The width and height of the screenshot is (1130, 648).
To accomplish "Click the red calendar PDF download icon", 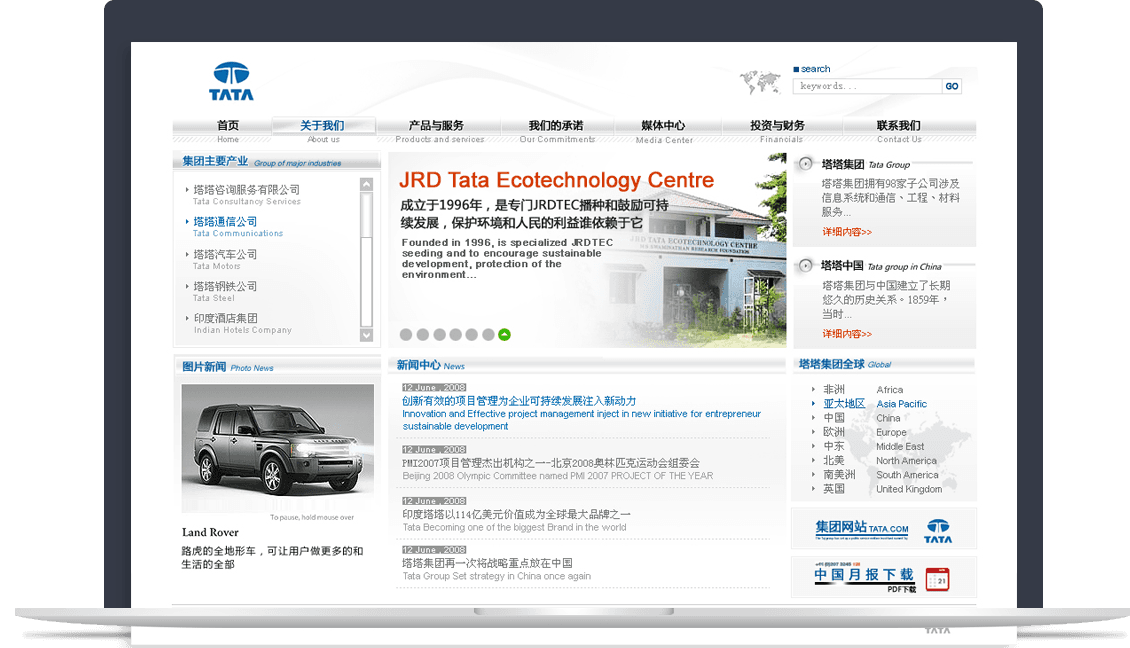I will coord(936,577).
